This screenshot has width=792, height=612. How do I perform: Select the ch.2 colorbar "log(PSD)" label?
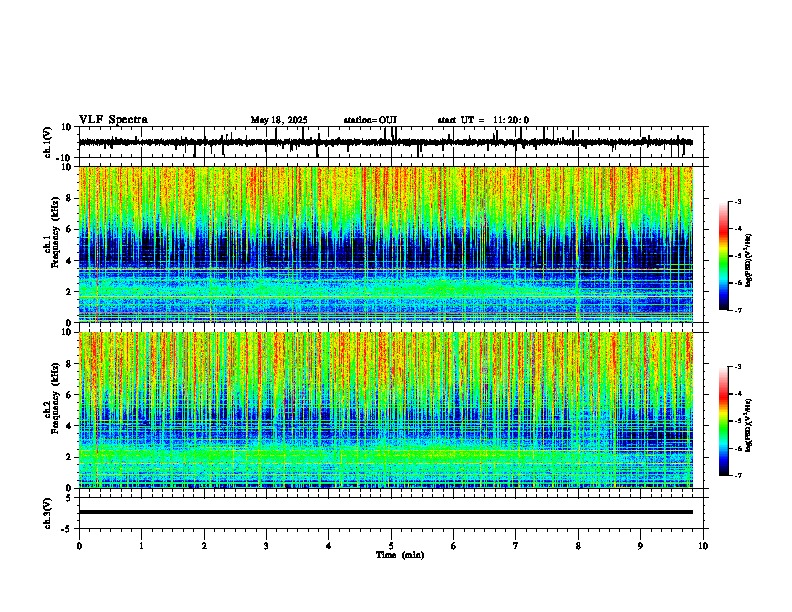(749, 425)
